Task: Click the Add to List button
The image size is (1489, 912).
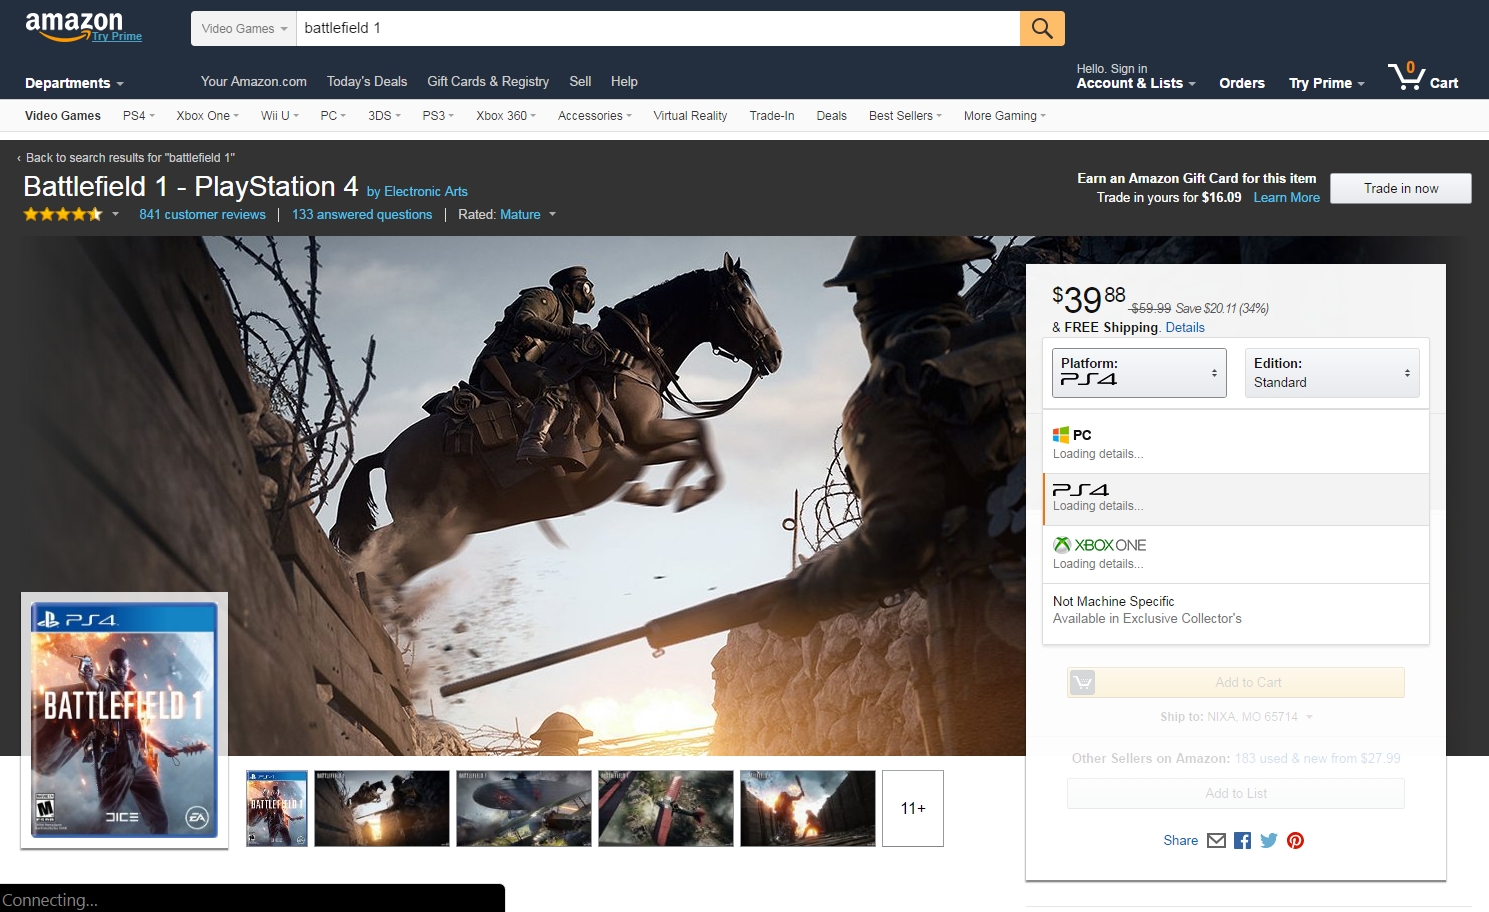Action: click(x=1236, y=793)
